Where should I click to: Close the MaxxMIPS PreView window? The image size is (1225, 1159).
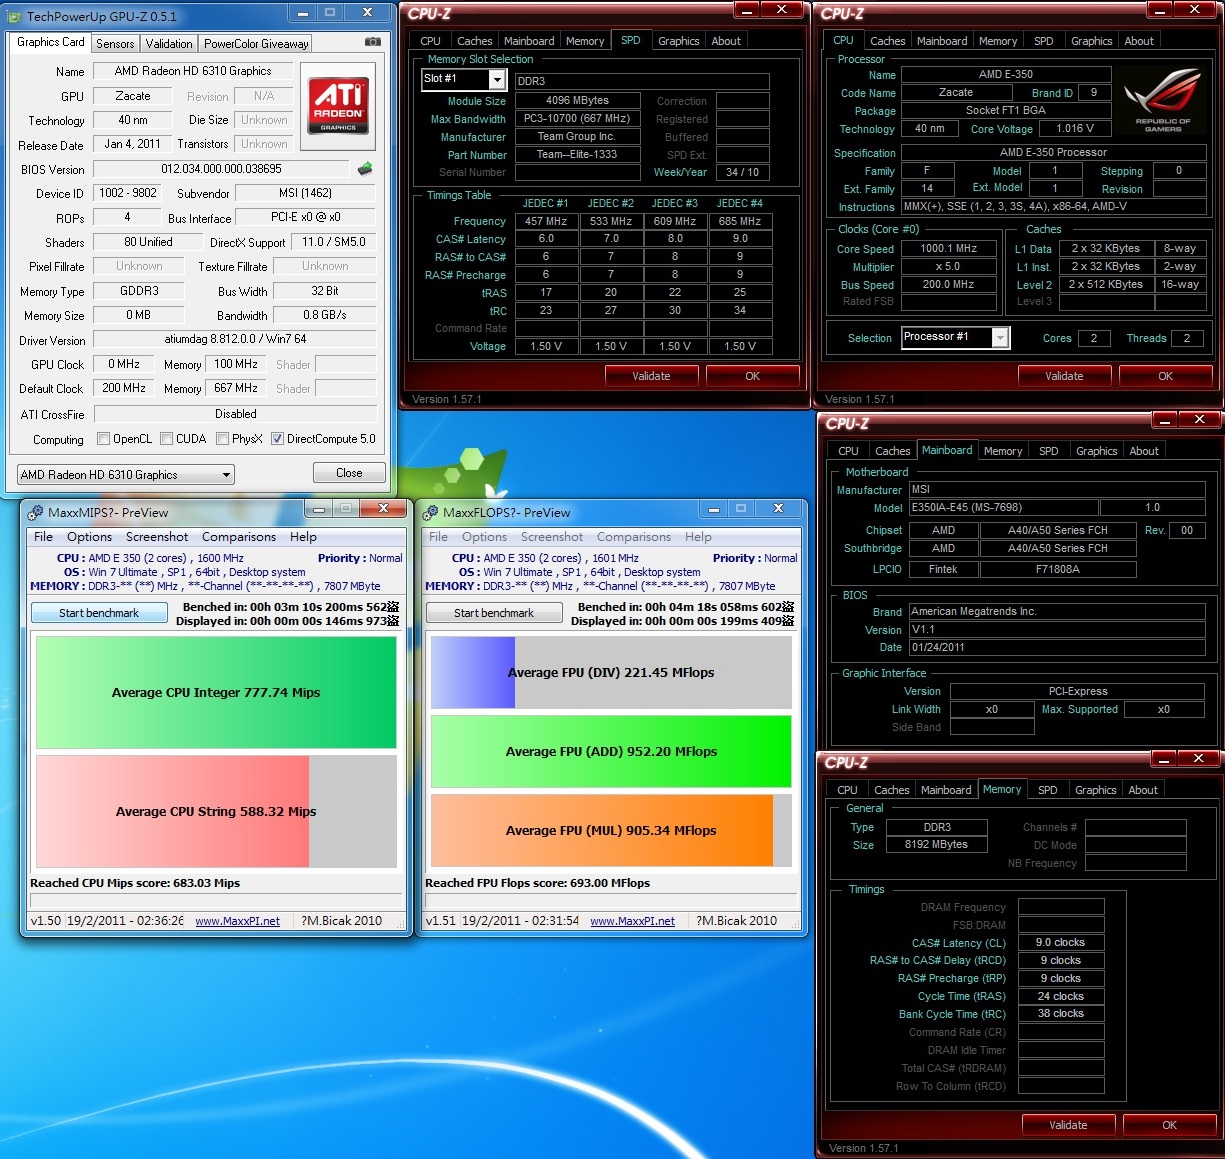[x=383, y=508]
